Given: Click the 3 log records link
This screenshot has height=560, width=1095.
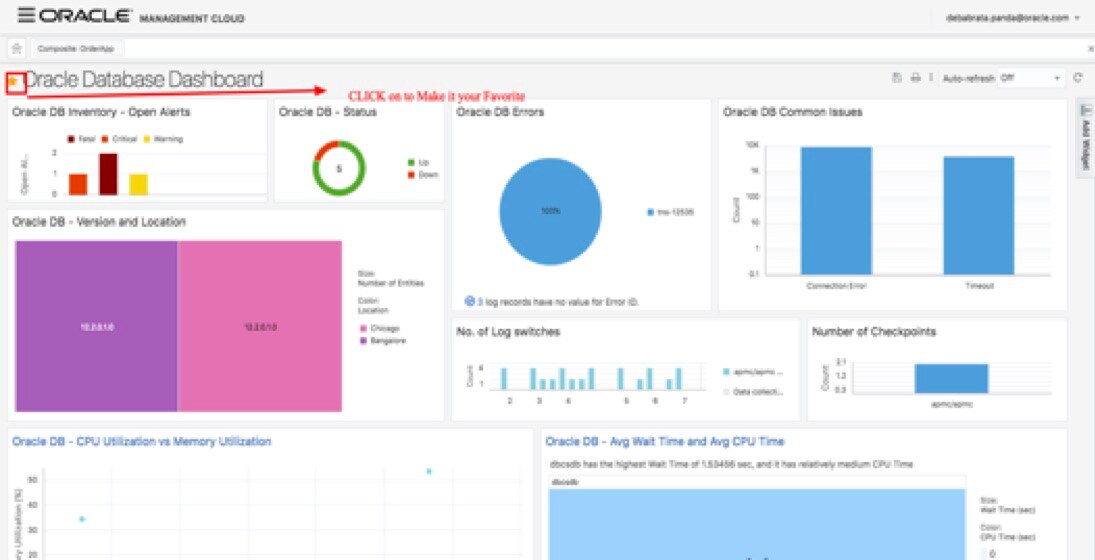Looking at the screenshot, I should [558, 302].
